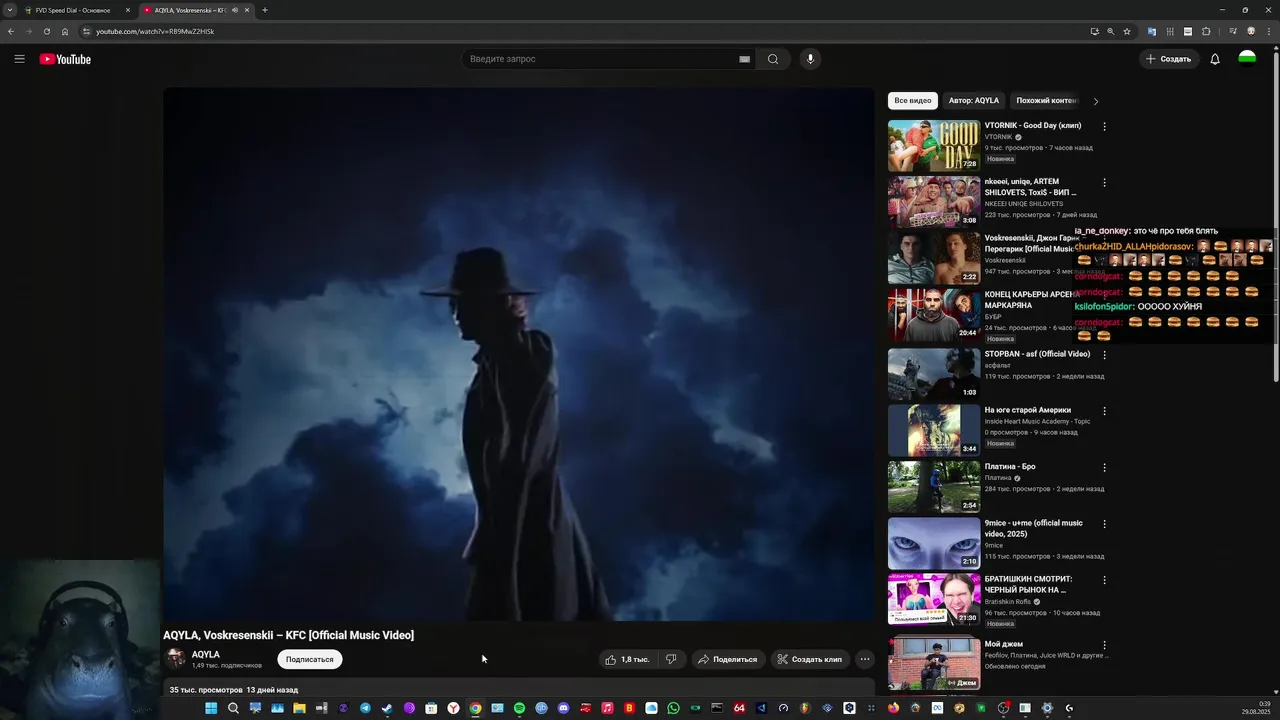1280x720 pixels.
Task: Click the Создать клип button
Action: (x=810, y=659)
